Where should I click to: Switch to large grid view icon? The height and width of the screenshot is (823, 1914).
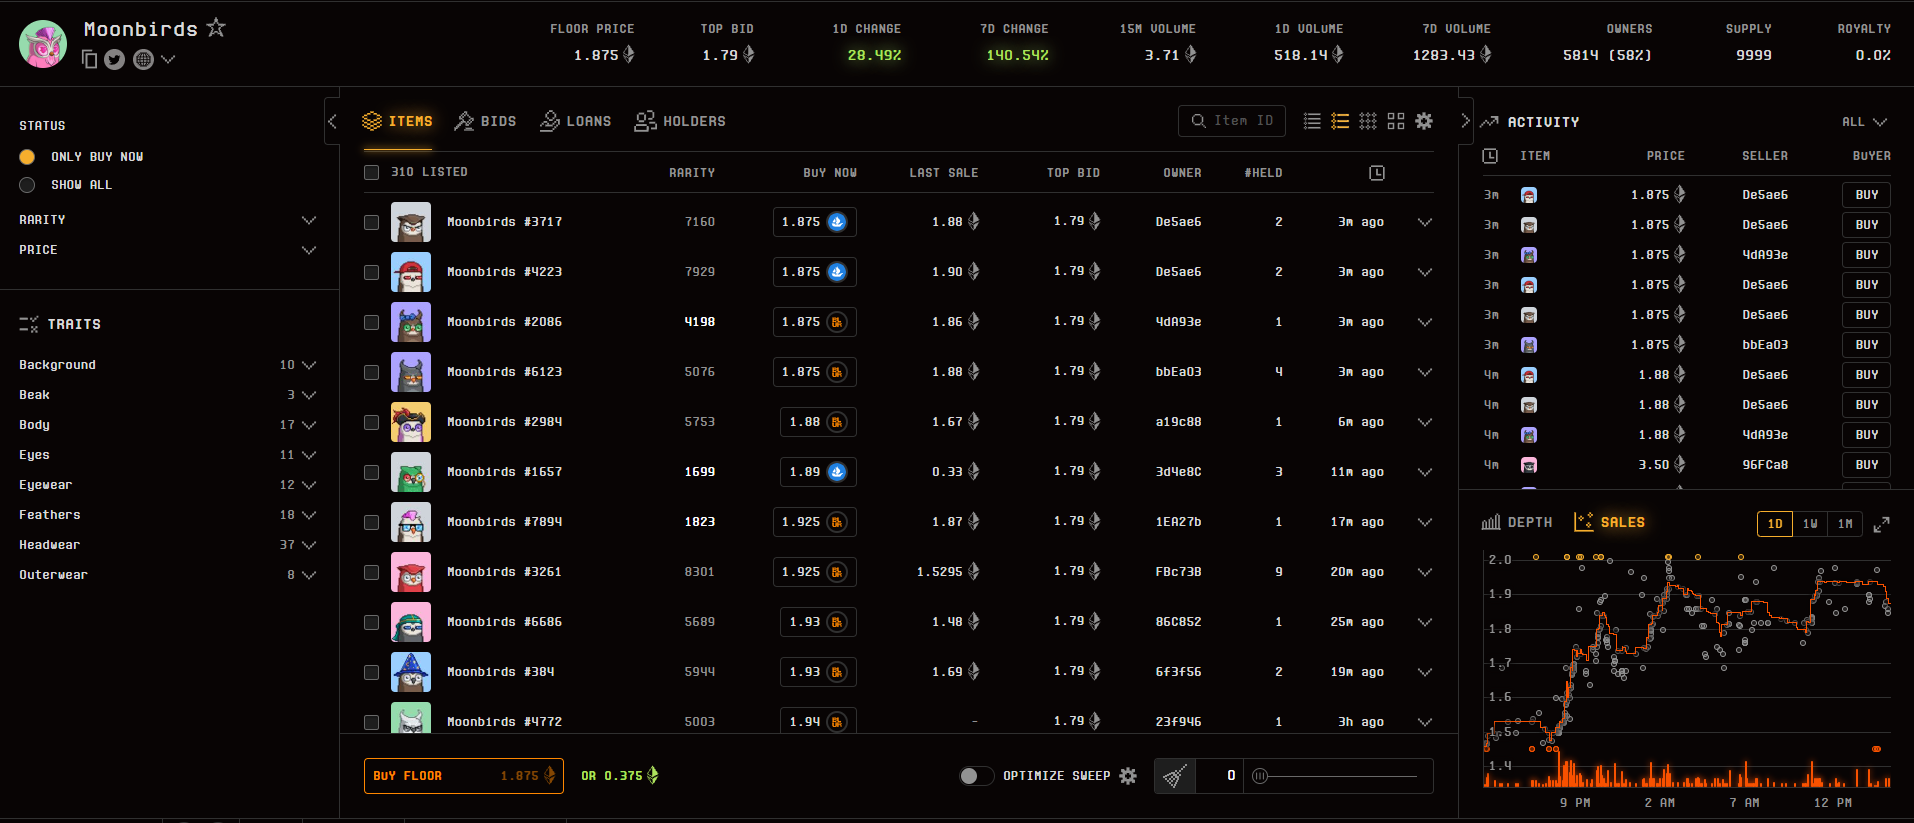1396,121
